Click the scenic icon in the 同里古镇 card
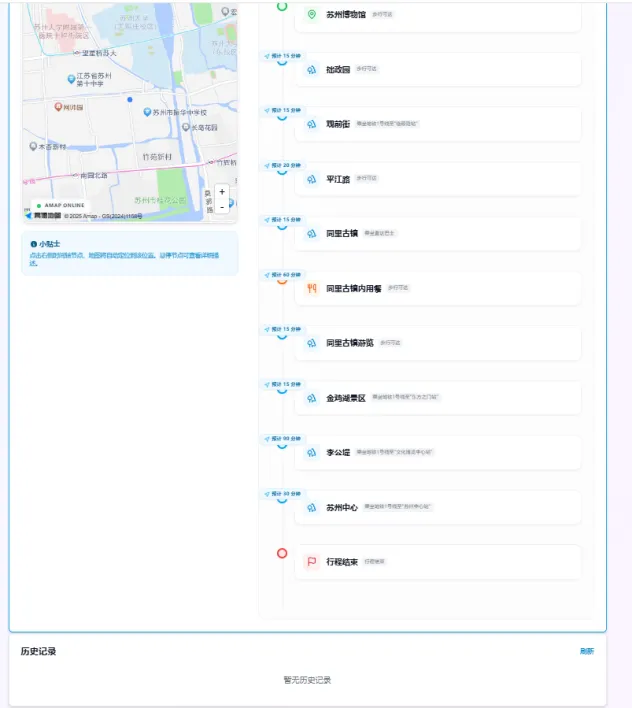Viewport: 632px width, 708px height. (x=311, y=233)
